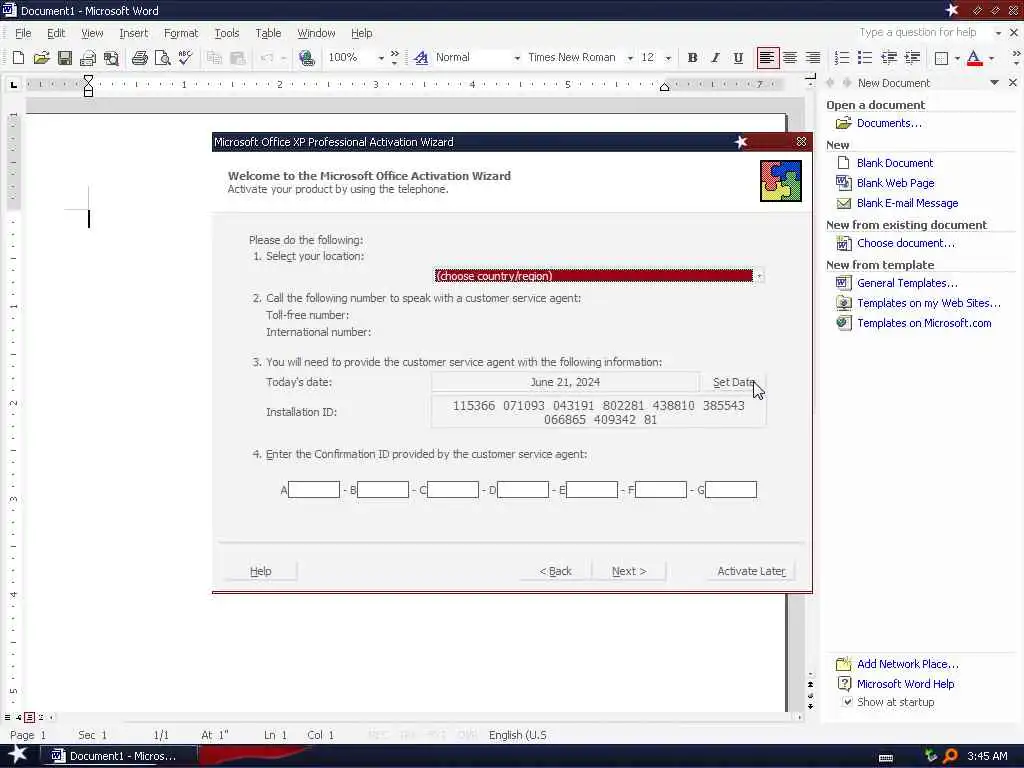1024x768 pixels.
Task: Click the Back button in wizard
Action: pos(555,571)
